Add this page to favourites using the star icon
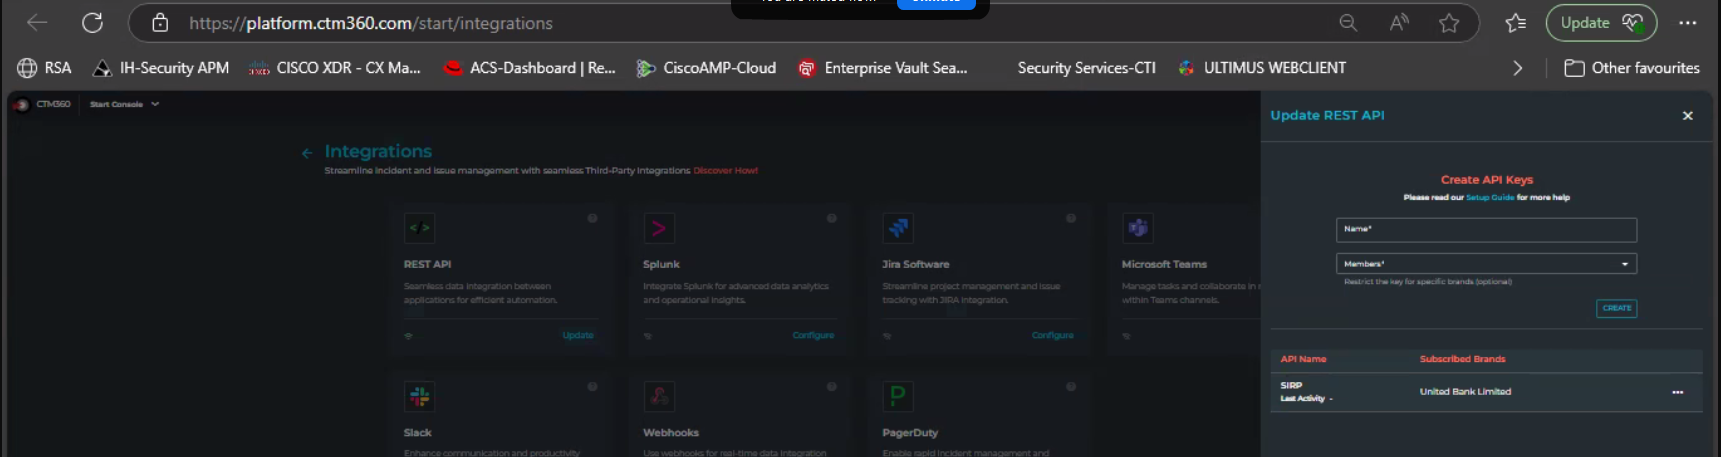Screen dimensions: 1721x457 [1449, 23]
